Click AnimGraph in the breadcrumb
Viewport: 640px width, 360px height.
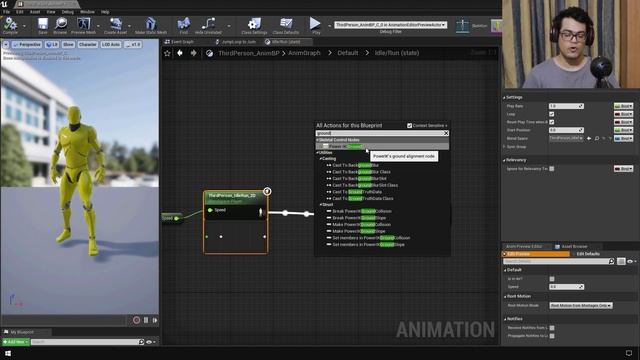tap(304, 53)
